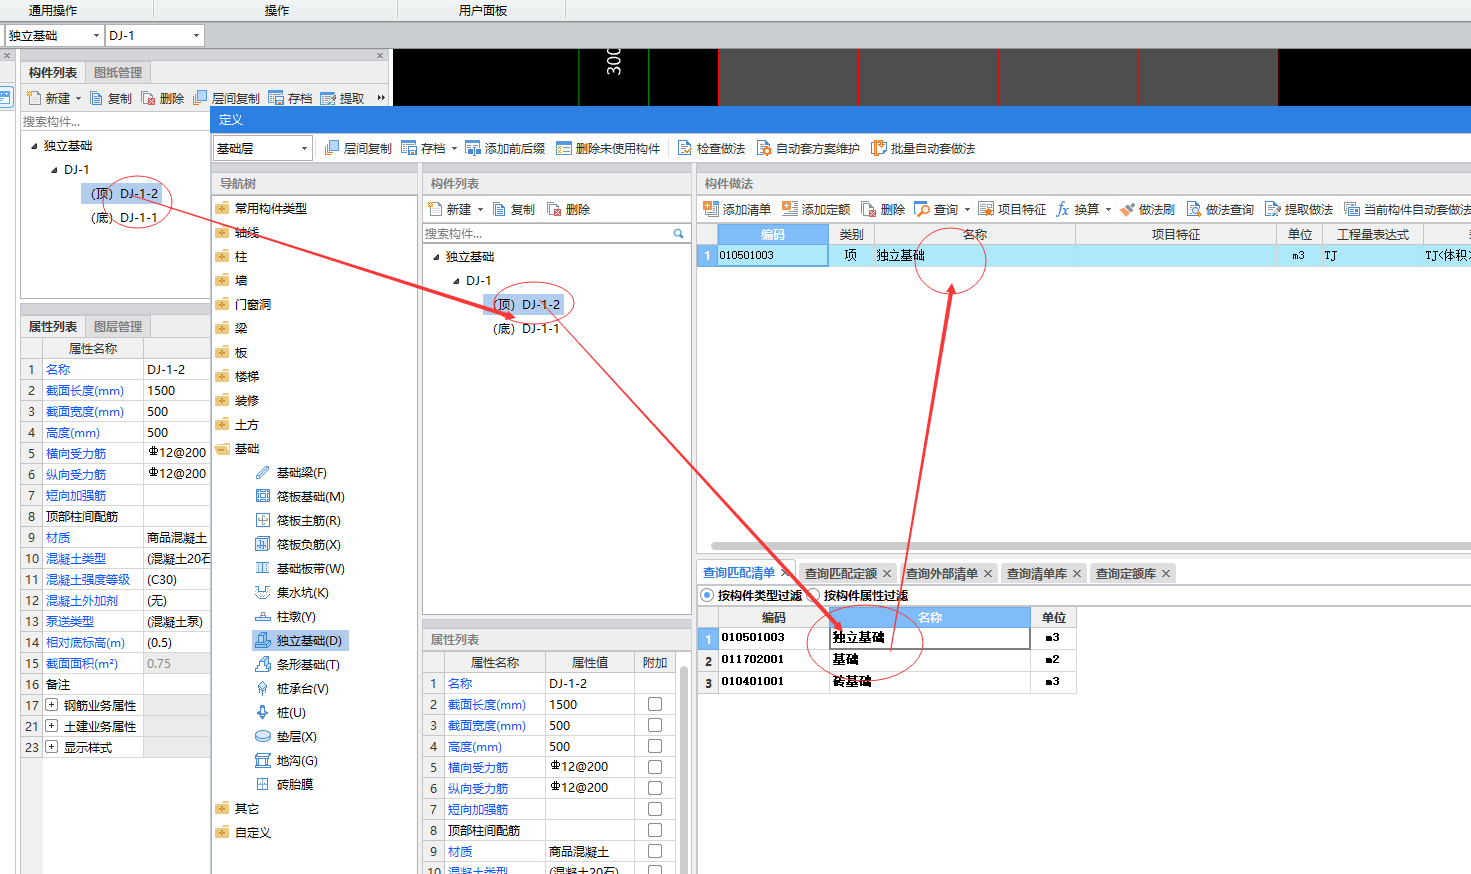Click 删除未使用构件 icon
The image size is (1471, 874).
tap(564, 148)
